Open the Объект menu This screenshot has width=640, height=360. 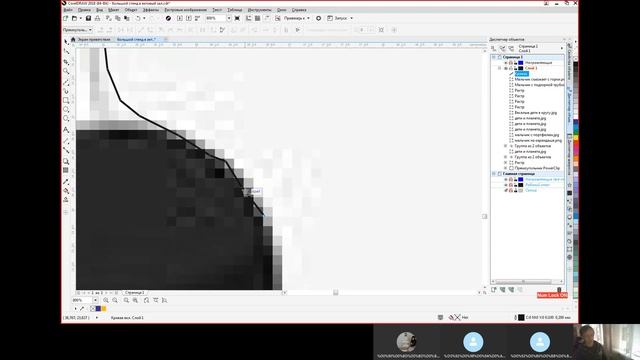(x=131, y=10)
